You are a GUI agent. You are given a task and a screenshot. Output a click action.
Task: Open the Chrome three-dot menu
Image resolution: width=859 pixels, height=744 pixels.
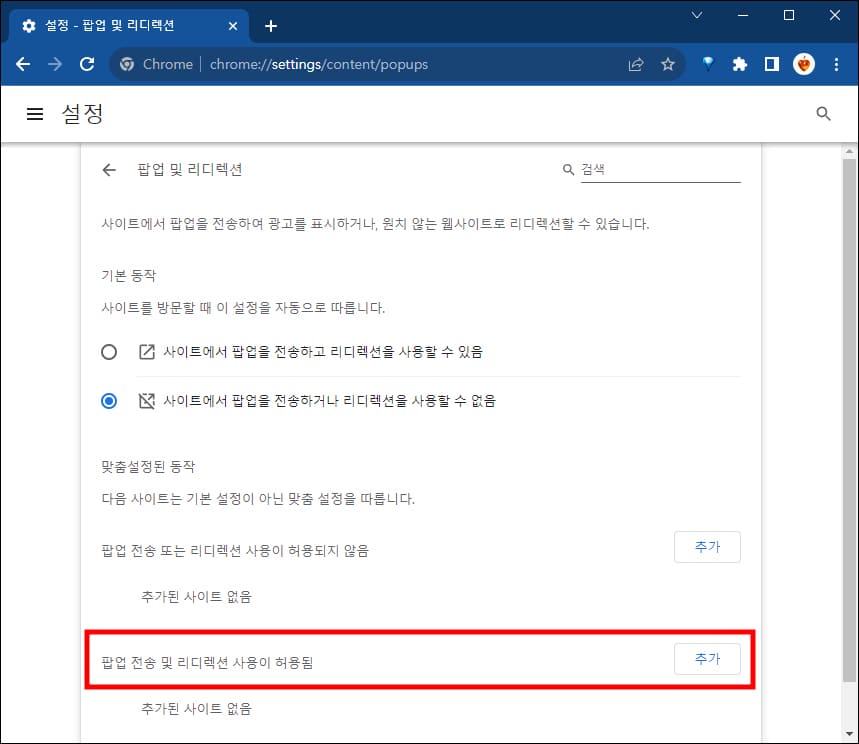(836, 63)
